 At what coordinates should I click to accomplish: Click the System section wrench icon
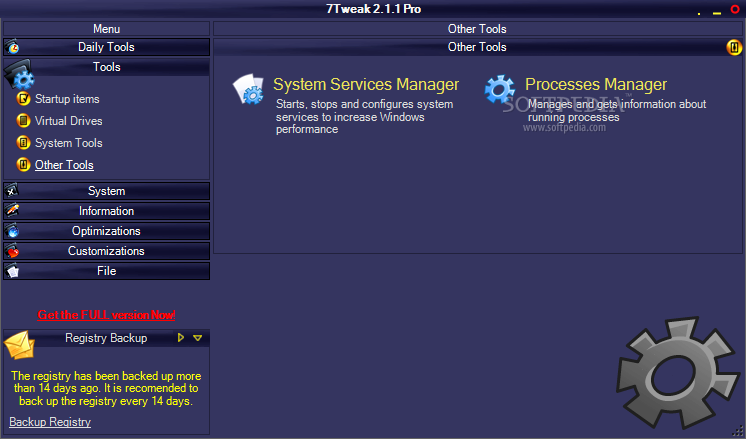tap(11, 191)
